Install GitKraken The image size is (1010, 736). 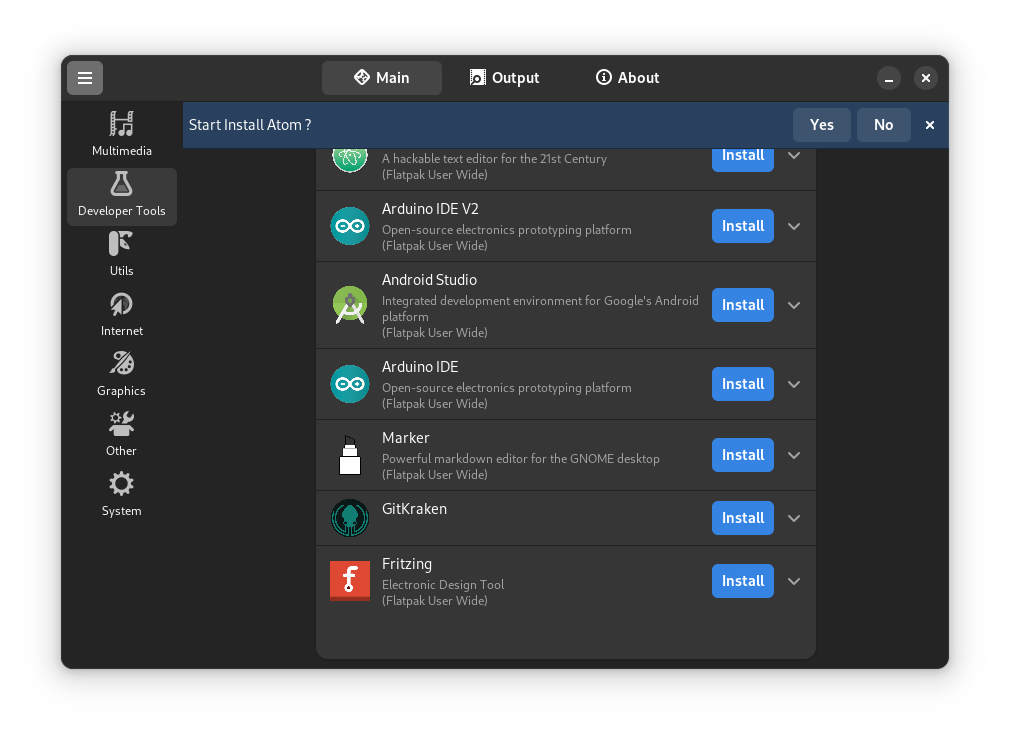pyautogui.click(x=743, y=518)
